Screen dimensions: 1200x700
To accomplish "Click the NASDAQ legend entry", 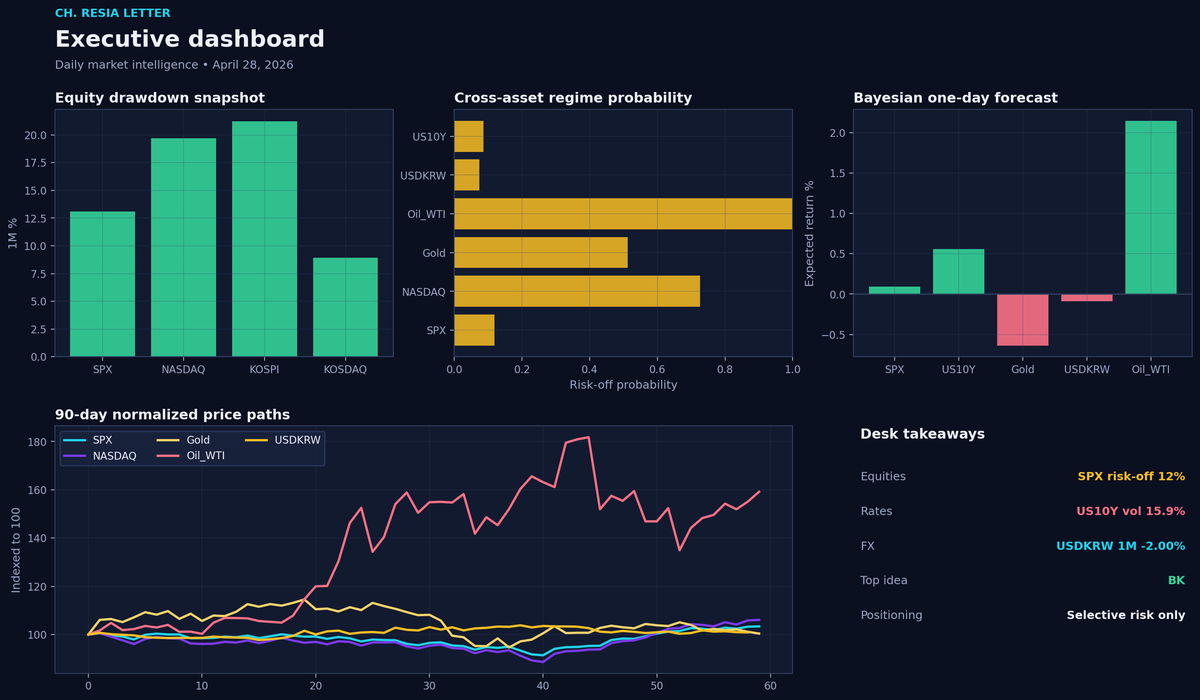I will [x=100, y=456].
